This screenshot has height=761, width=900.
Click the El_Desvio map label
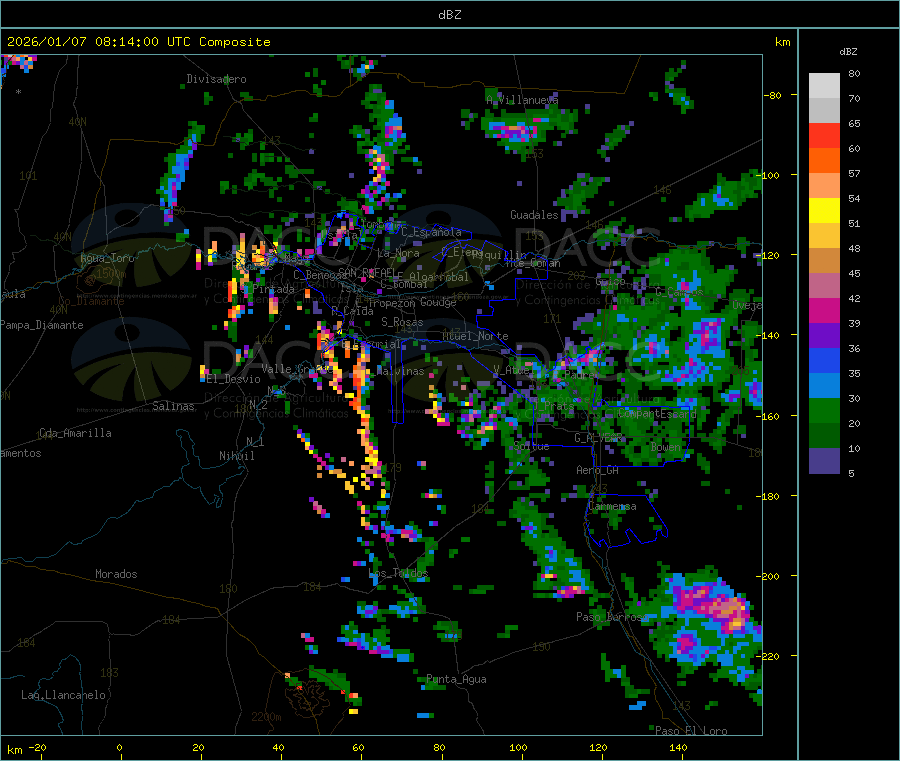coord(234,379)
